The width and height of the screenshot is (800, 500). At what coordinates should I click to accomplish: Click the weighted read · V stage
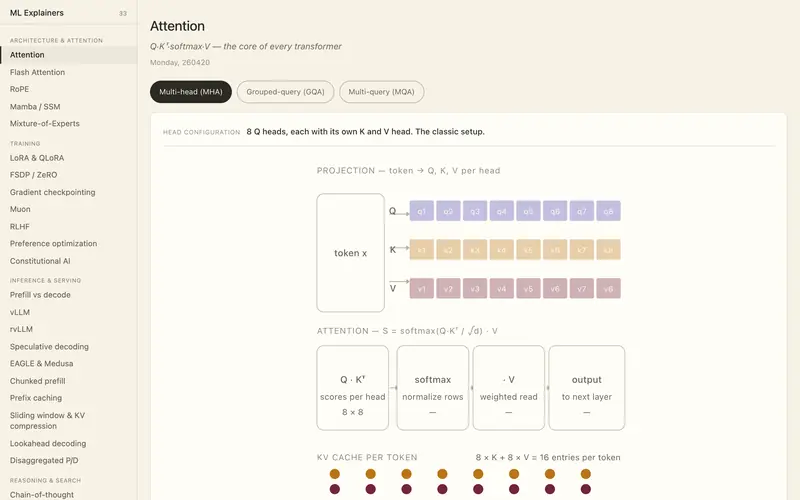coord(509,388)
